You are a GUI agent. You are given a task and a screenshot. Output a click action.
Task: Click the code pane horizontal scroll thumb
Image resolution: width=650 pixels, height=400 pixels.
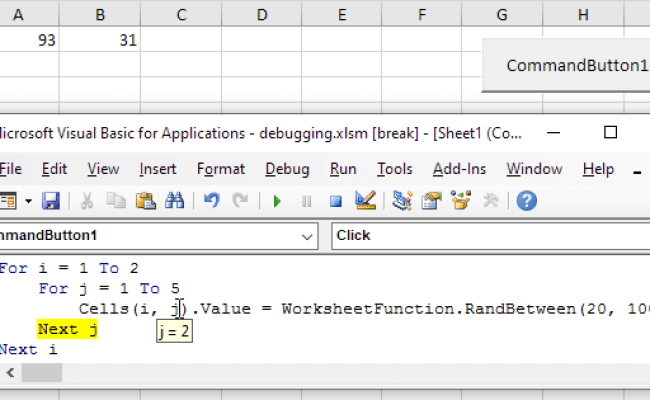pyautogui.click(x=42, y=373)
